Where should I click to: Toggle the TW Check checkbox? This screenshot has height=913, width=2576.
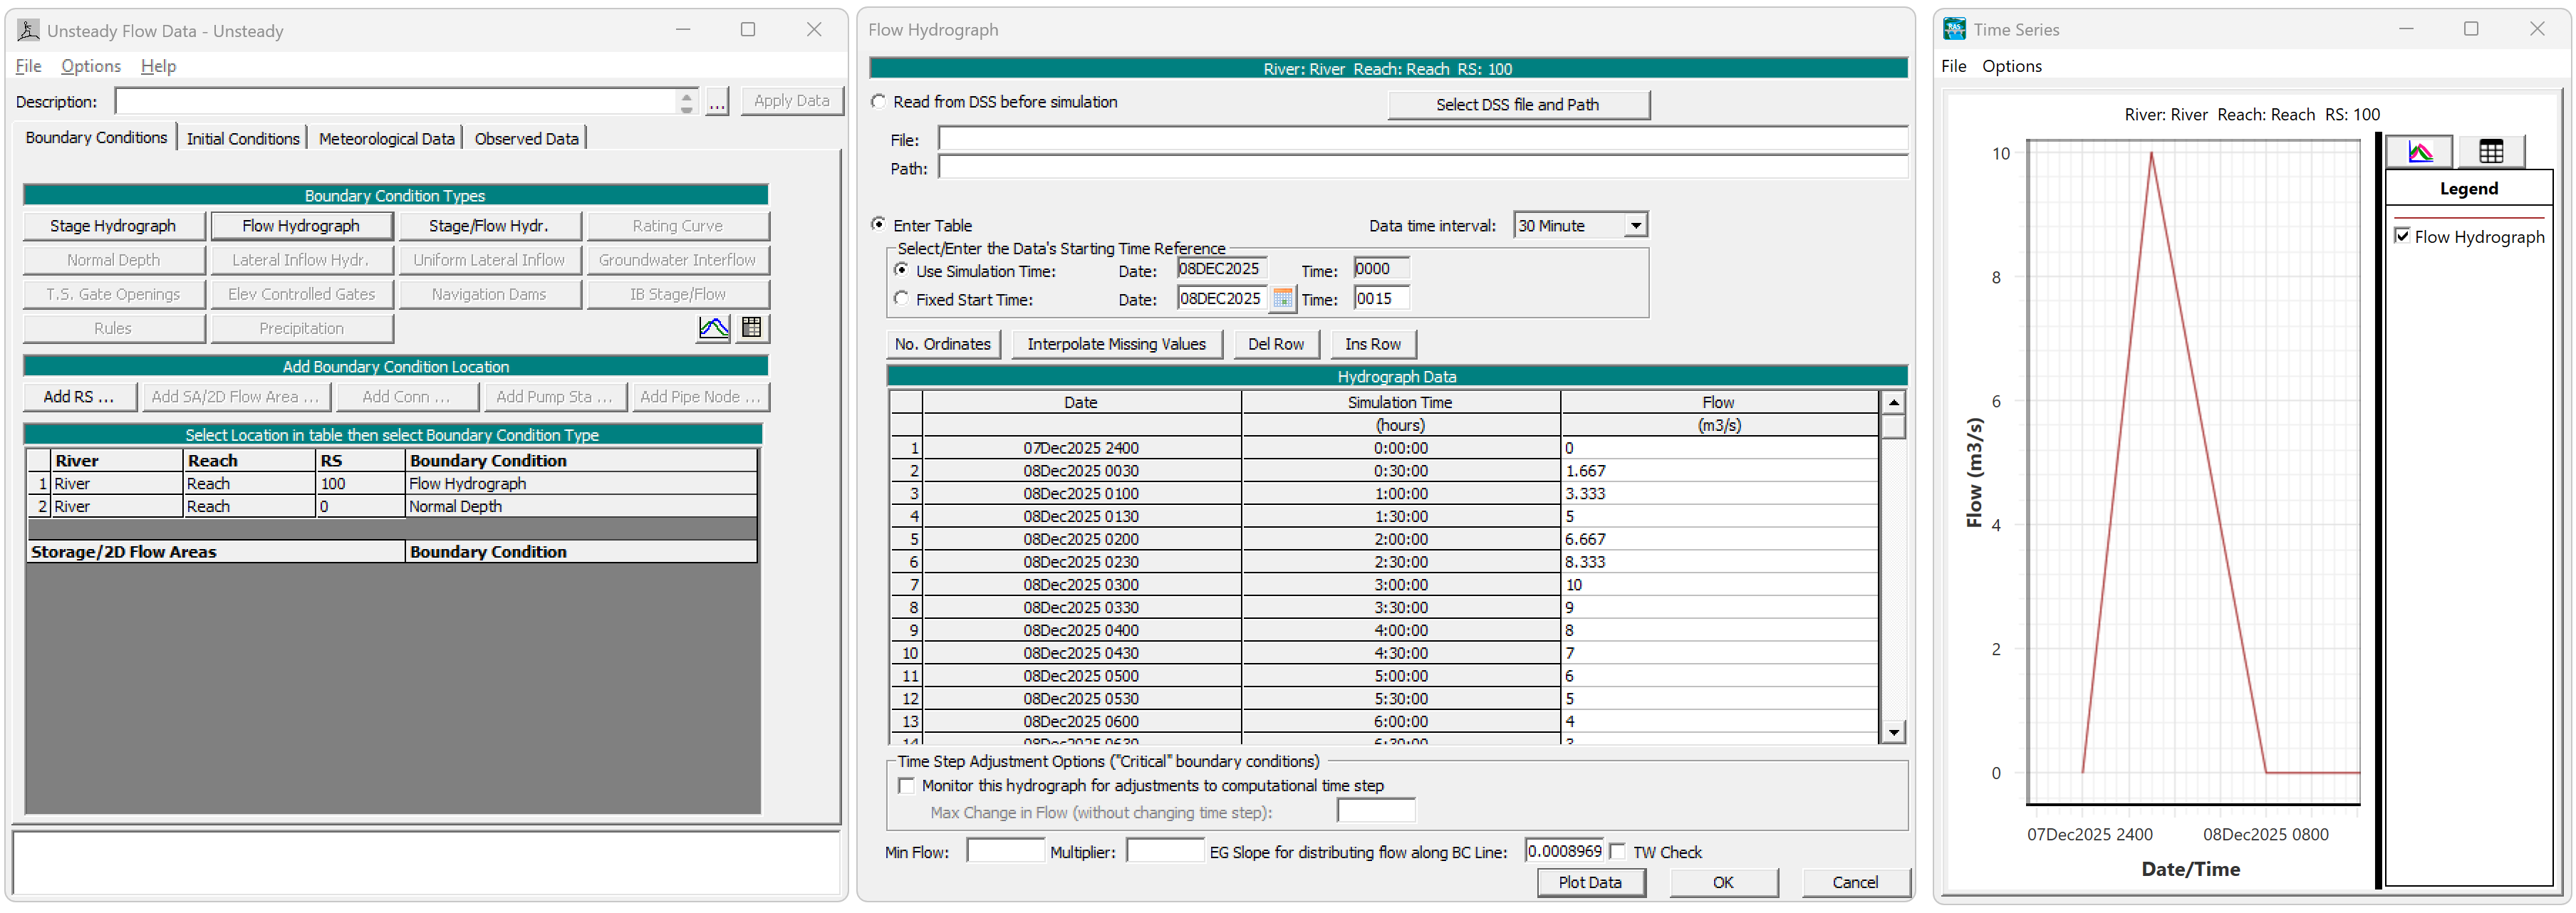(1618, 852)
